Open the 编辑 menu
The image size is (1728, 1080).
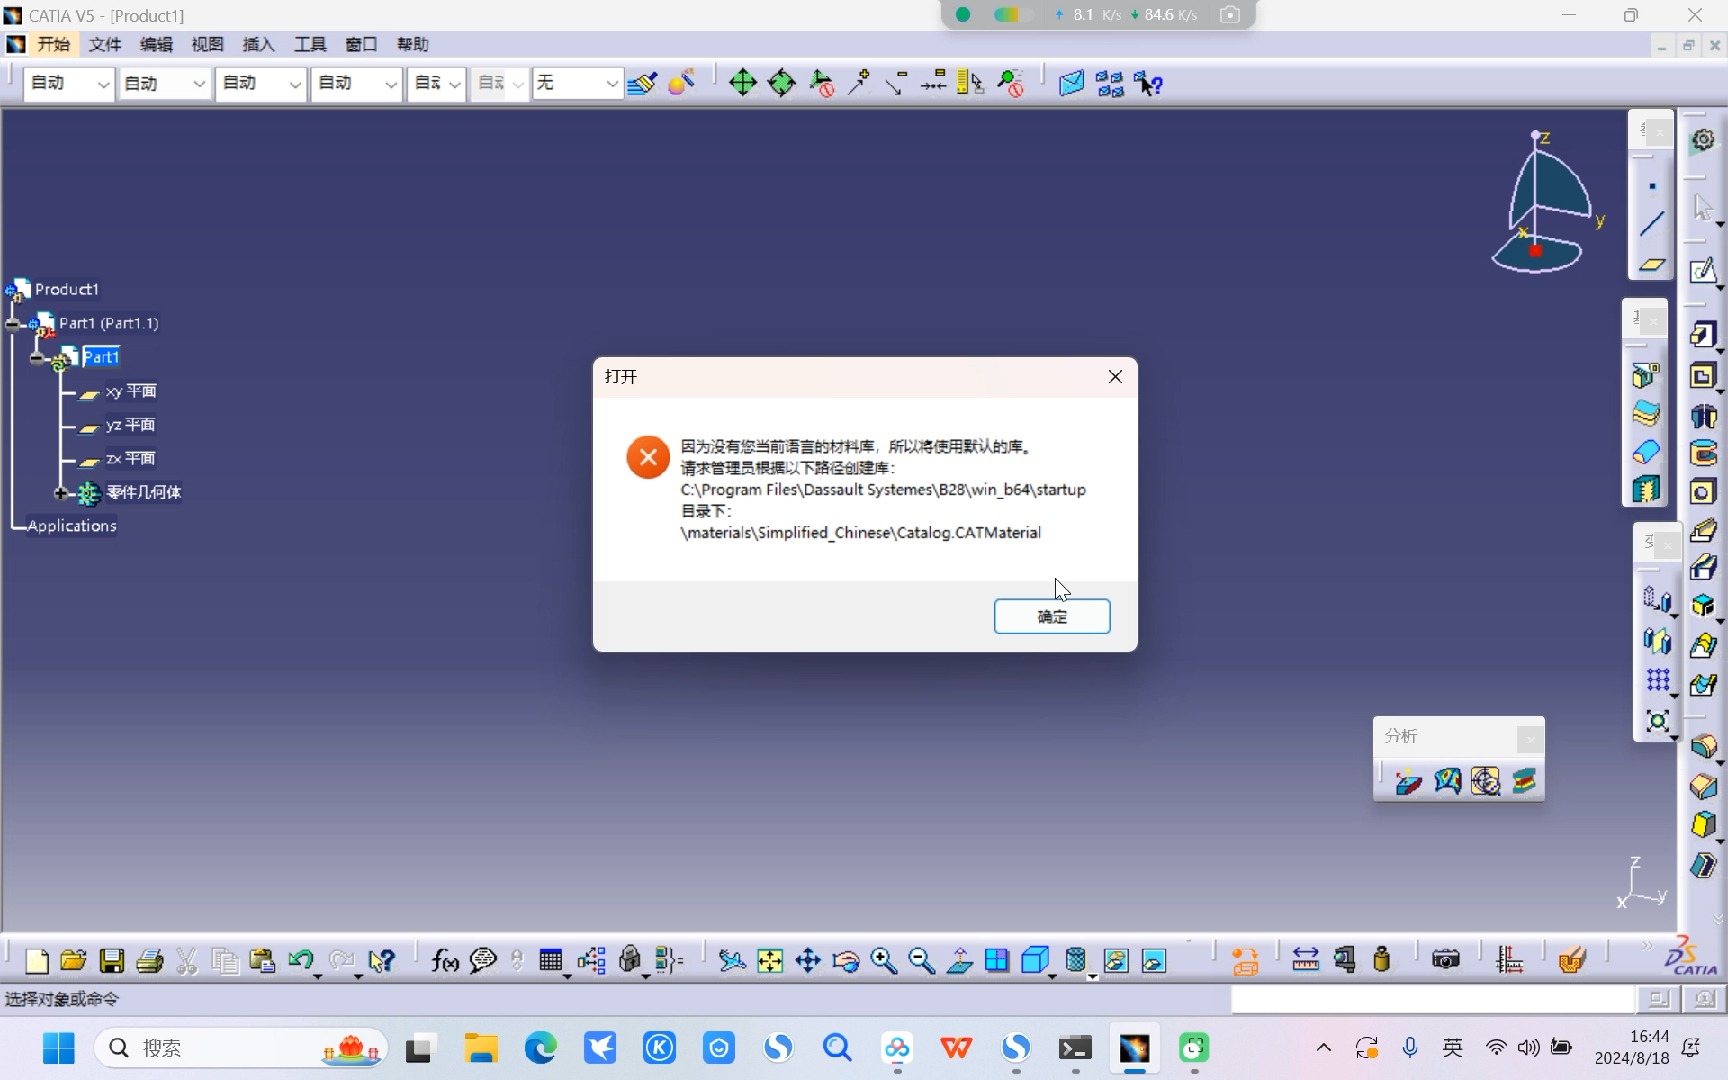coord(156,44)
